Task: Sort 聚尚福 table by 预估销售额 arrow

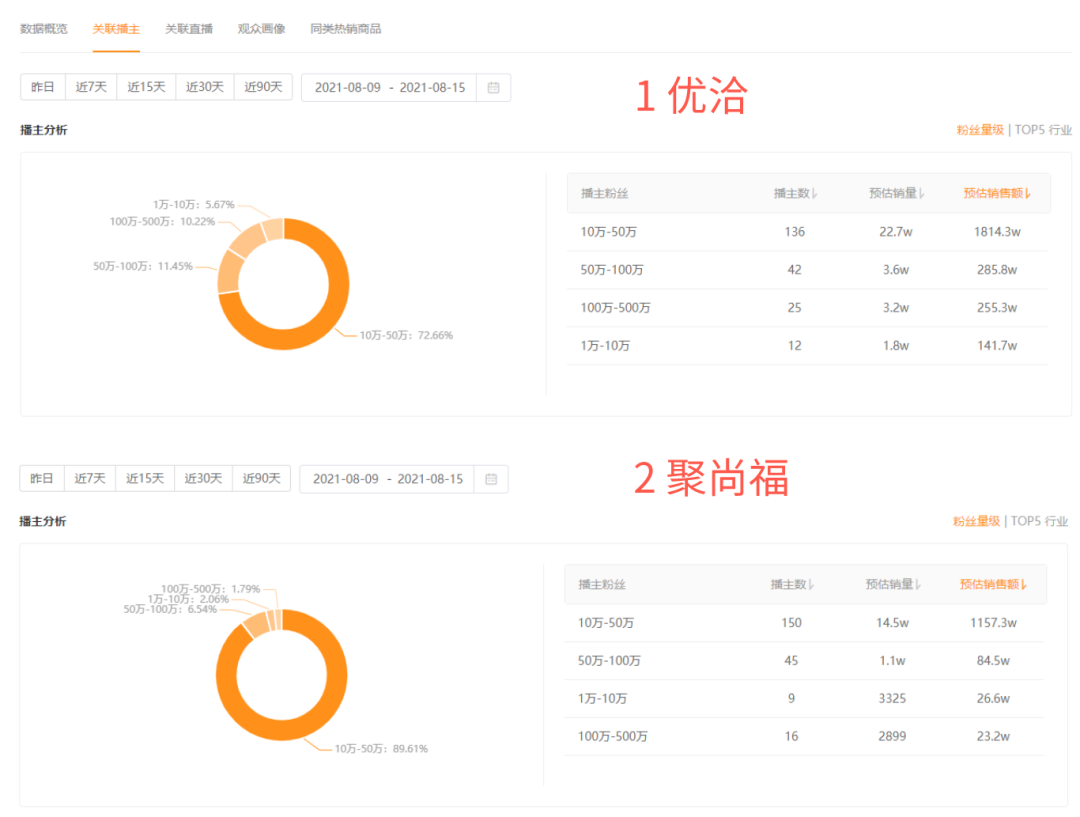Action: (x=1024, y=585)
